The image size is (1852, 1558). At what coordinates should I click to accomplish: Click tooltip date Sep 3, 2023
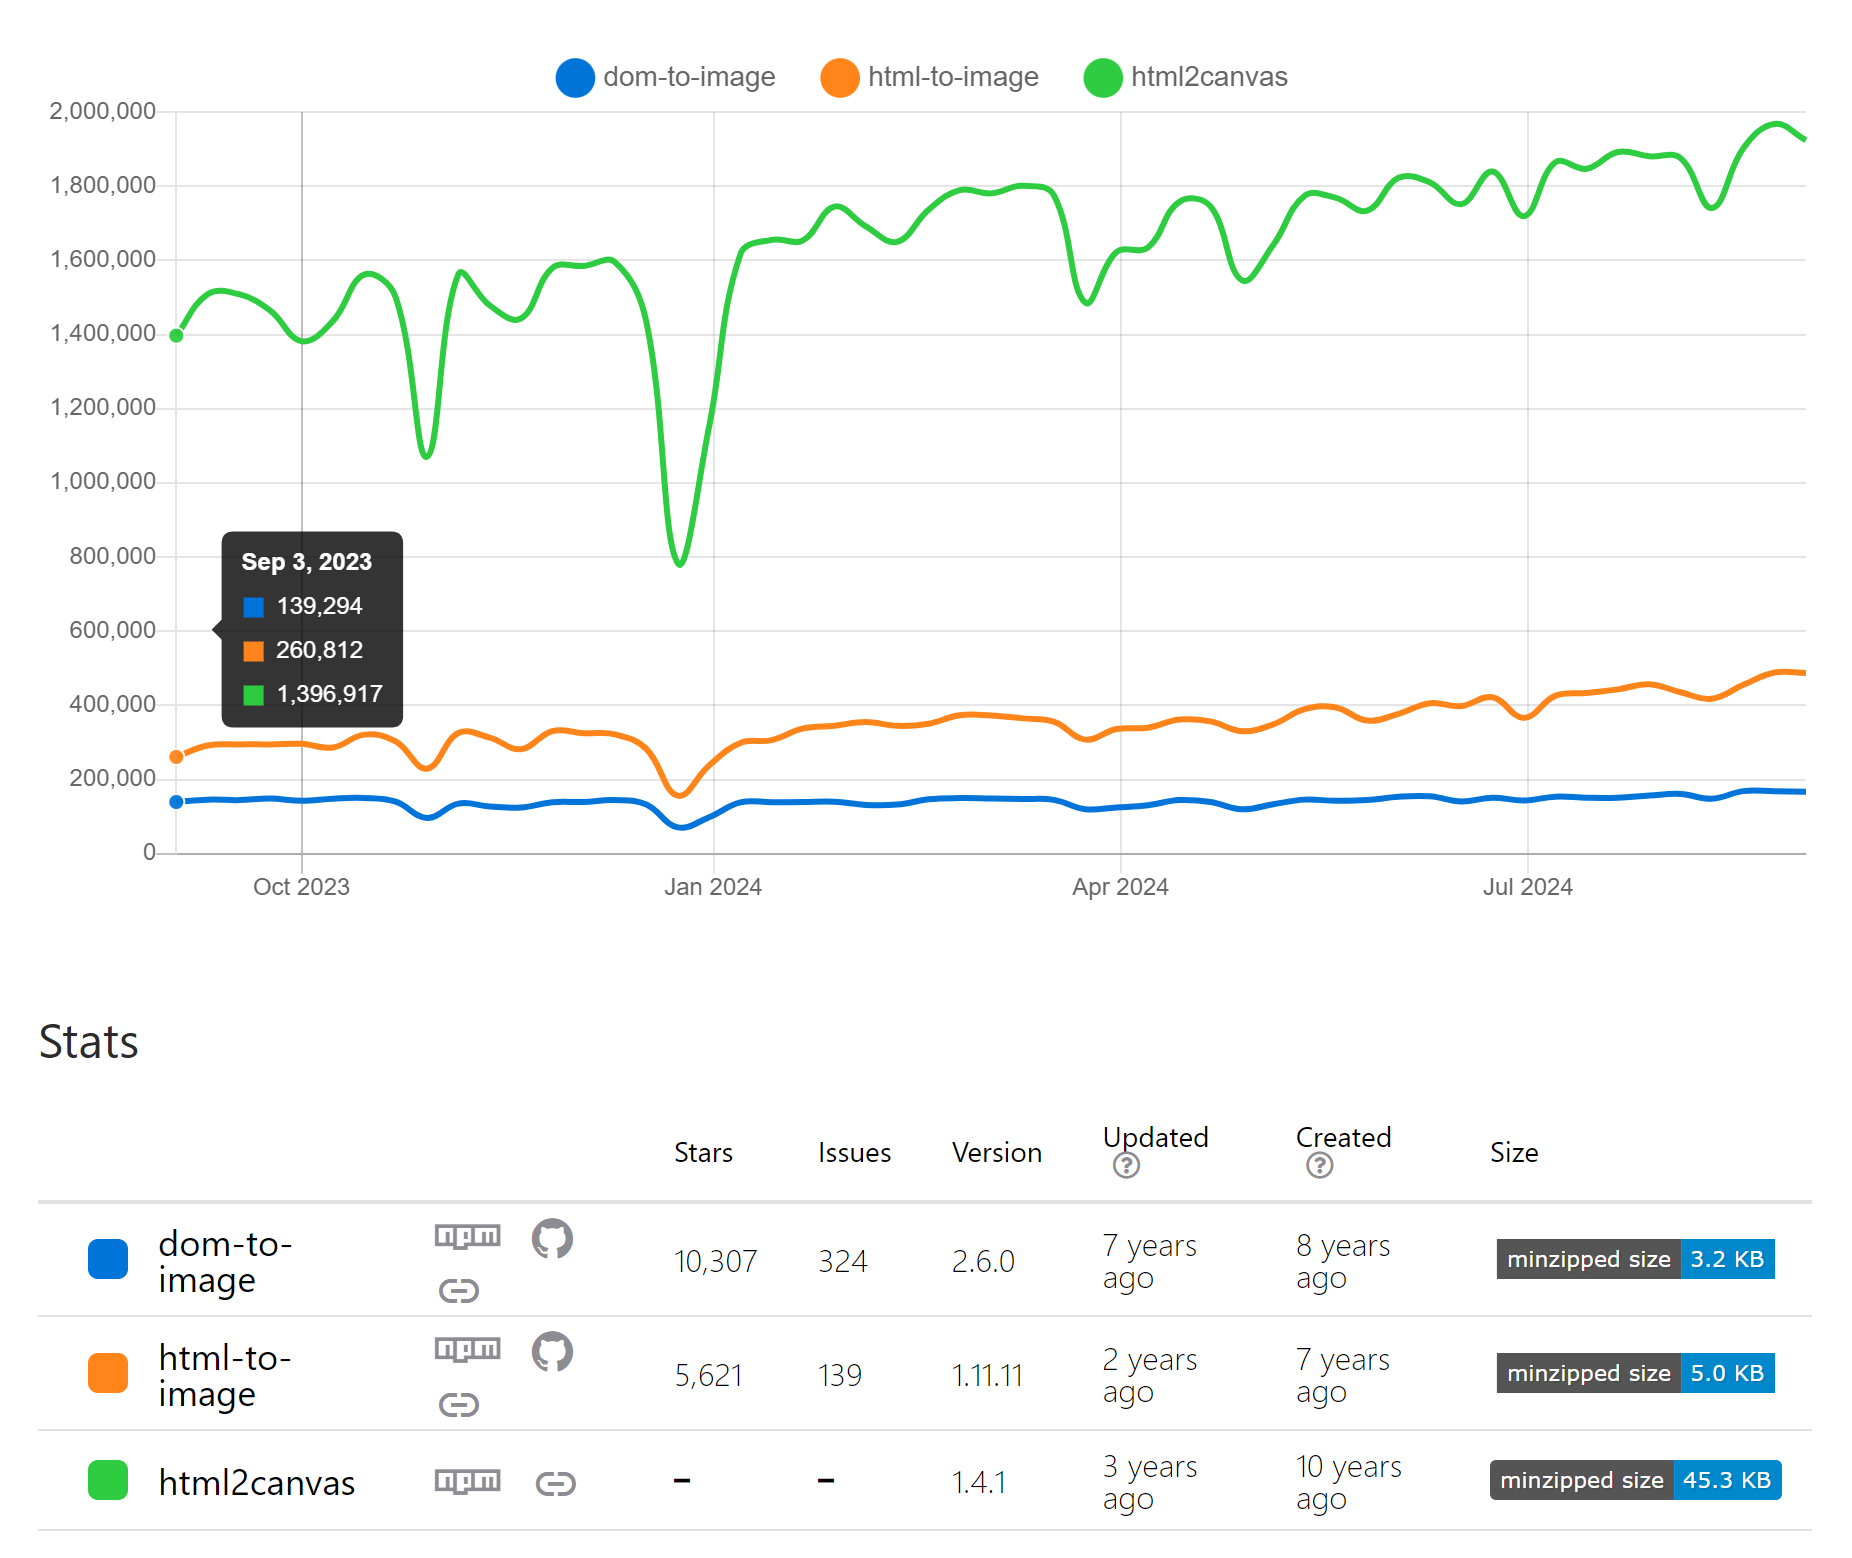(306, 562)
